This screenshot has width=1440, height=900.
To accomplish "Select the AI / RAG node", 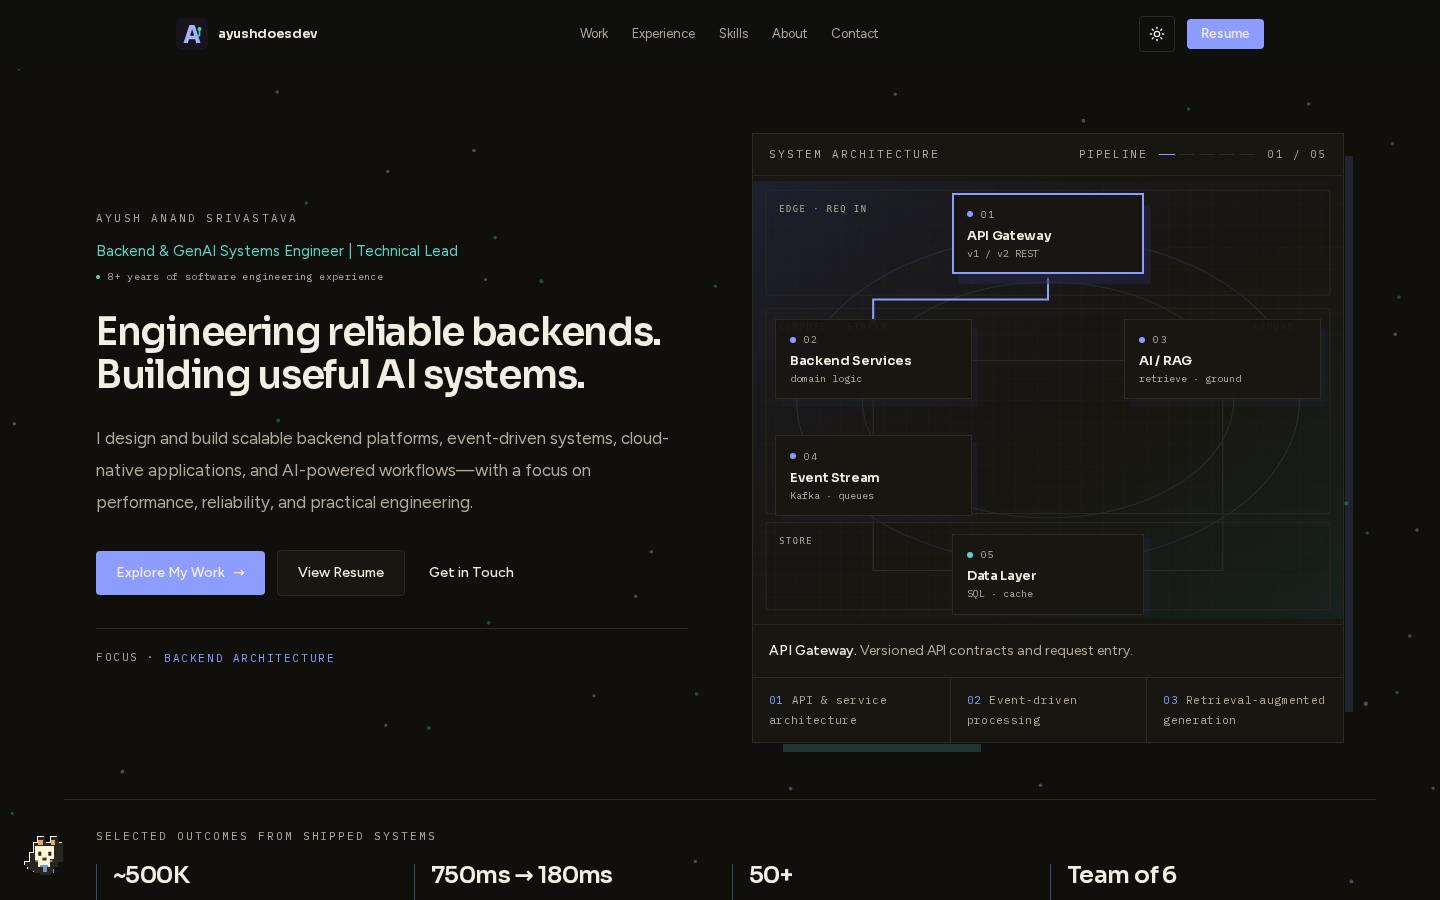I will 1222,359.
